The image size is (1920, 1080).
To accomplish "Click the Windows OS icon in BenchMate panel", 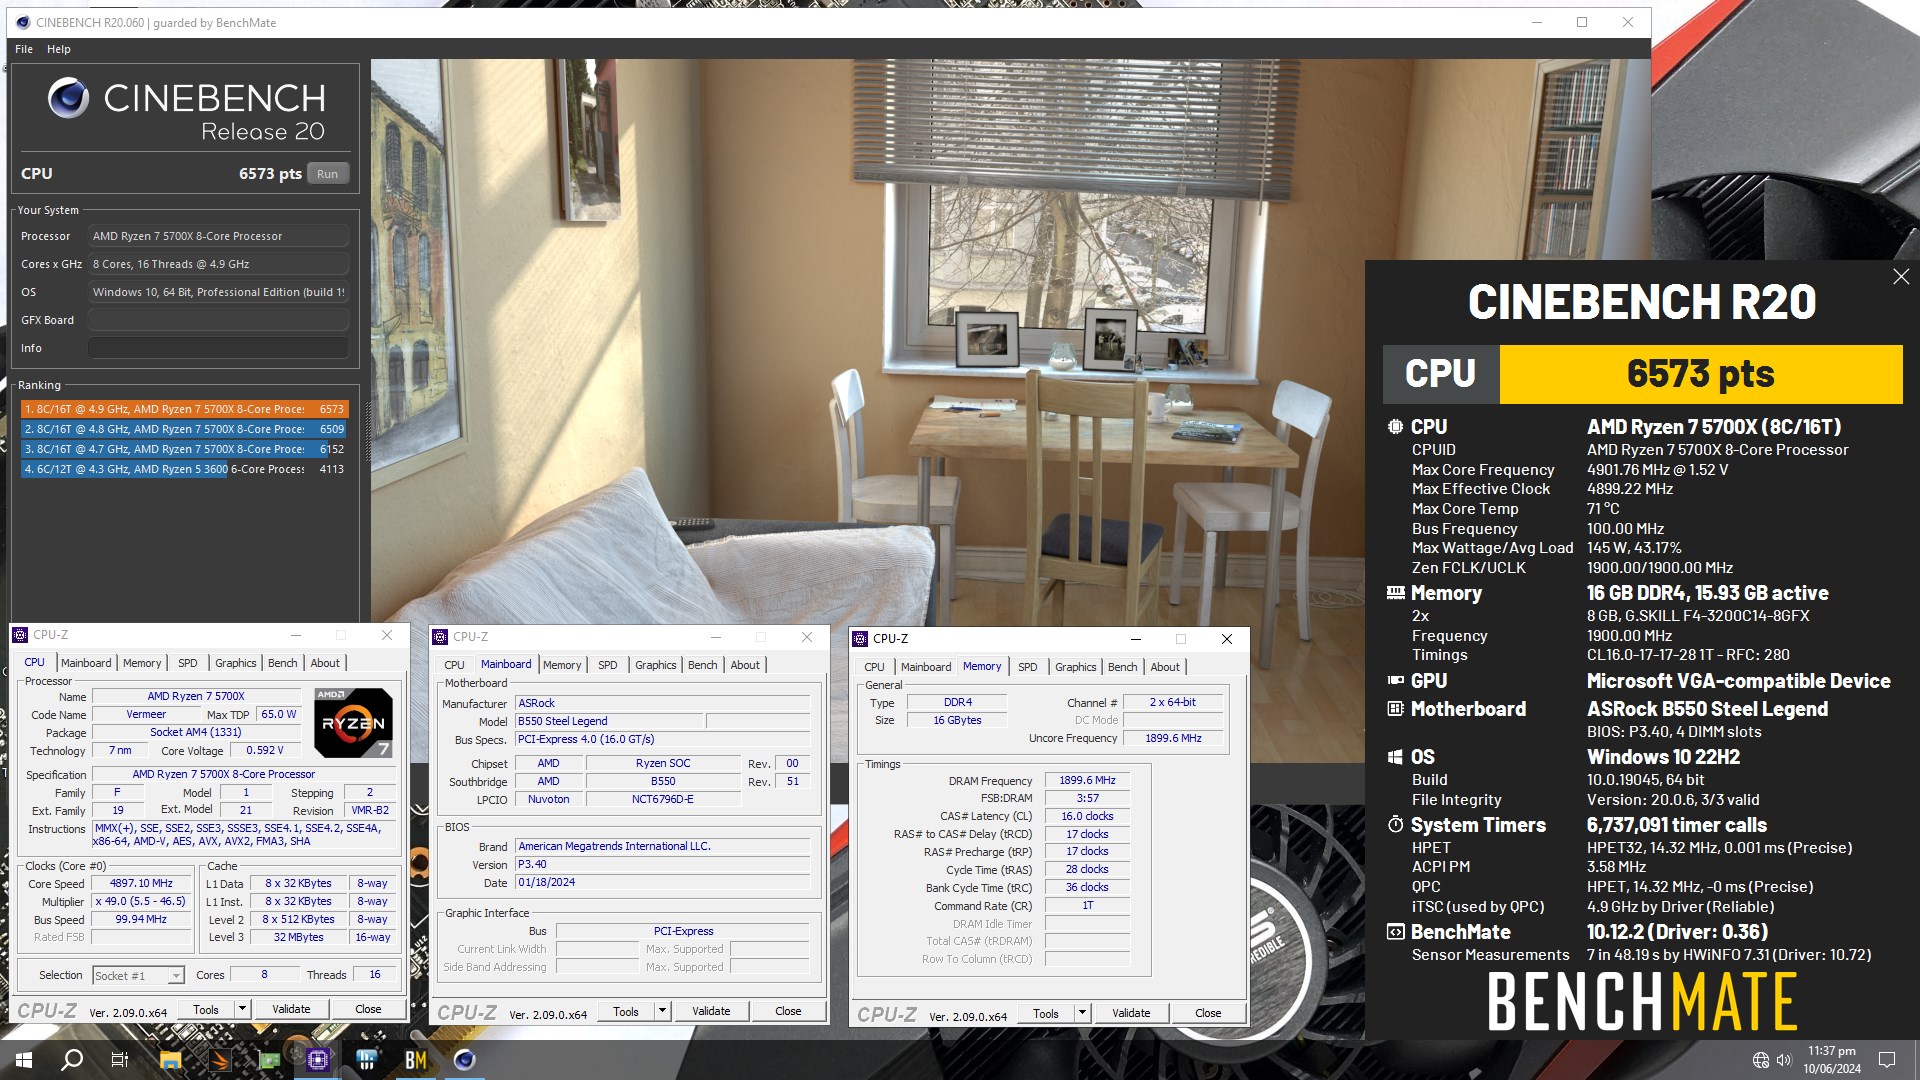I will click(x=1395, y=757).
